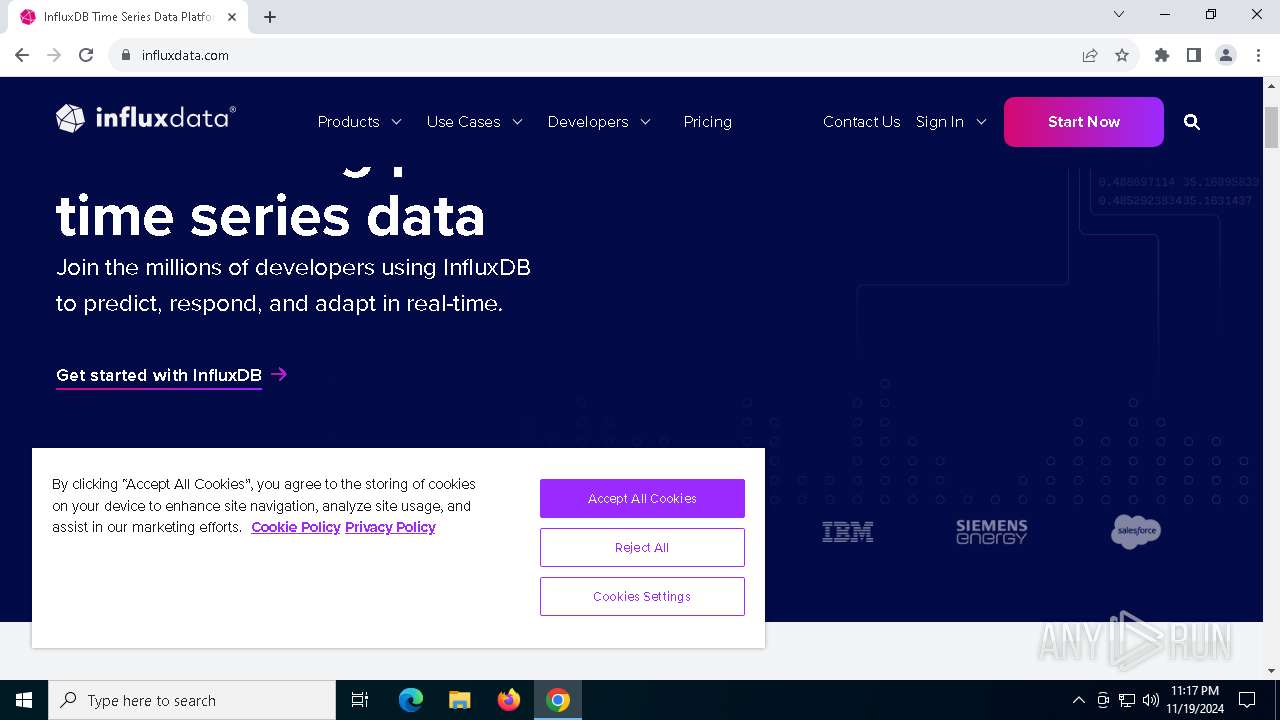The height and width of the screenshot is (720, 1280).
Task: Select the InfluxDB Time Series Data Platform tab
Action: click(130, 17)
